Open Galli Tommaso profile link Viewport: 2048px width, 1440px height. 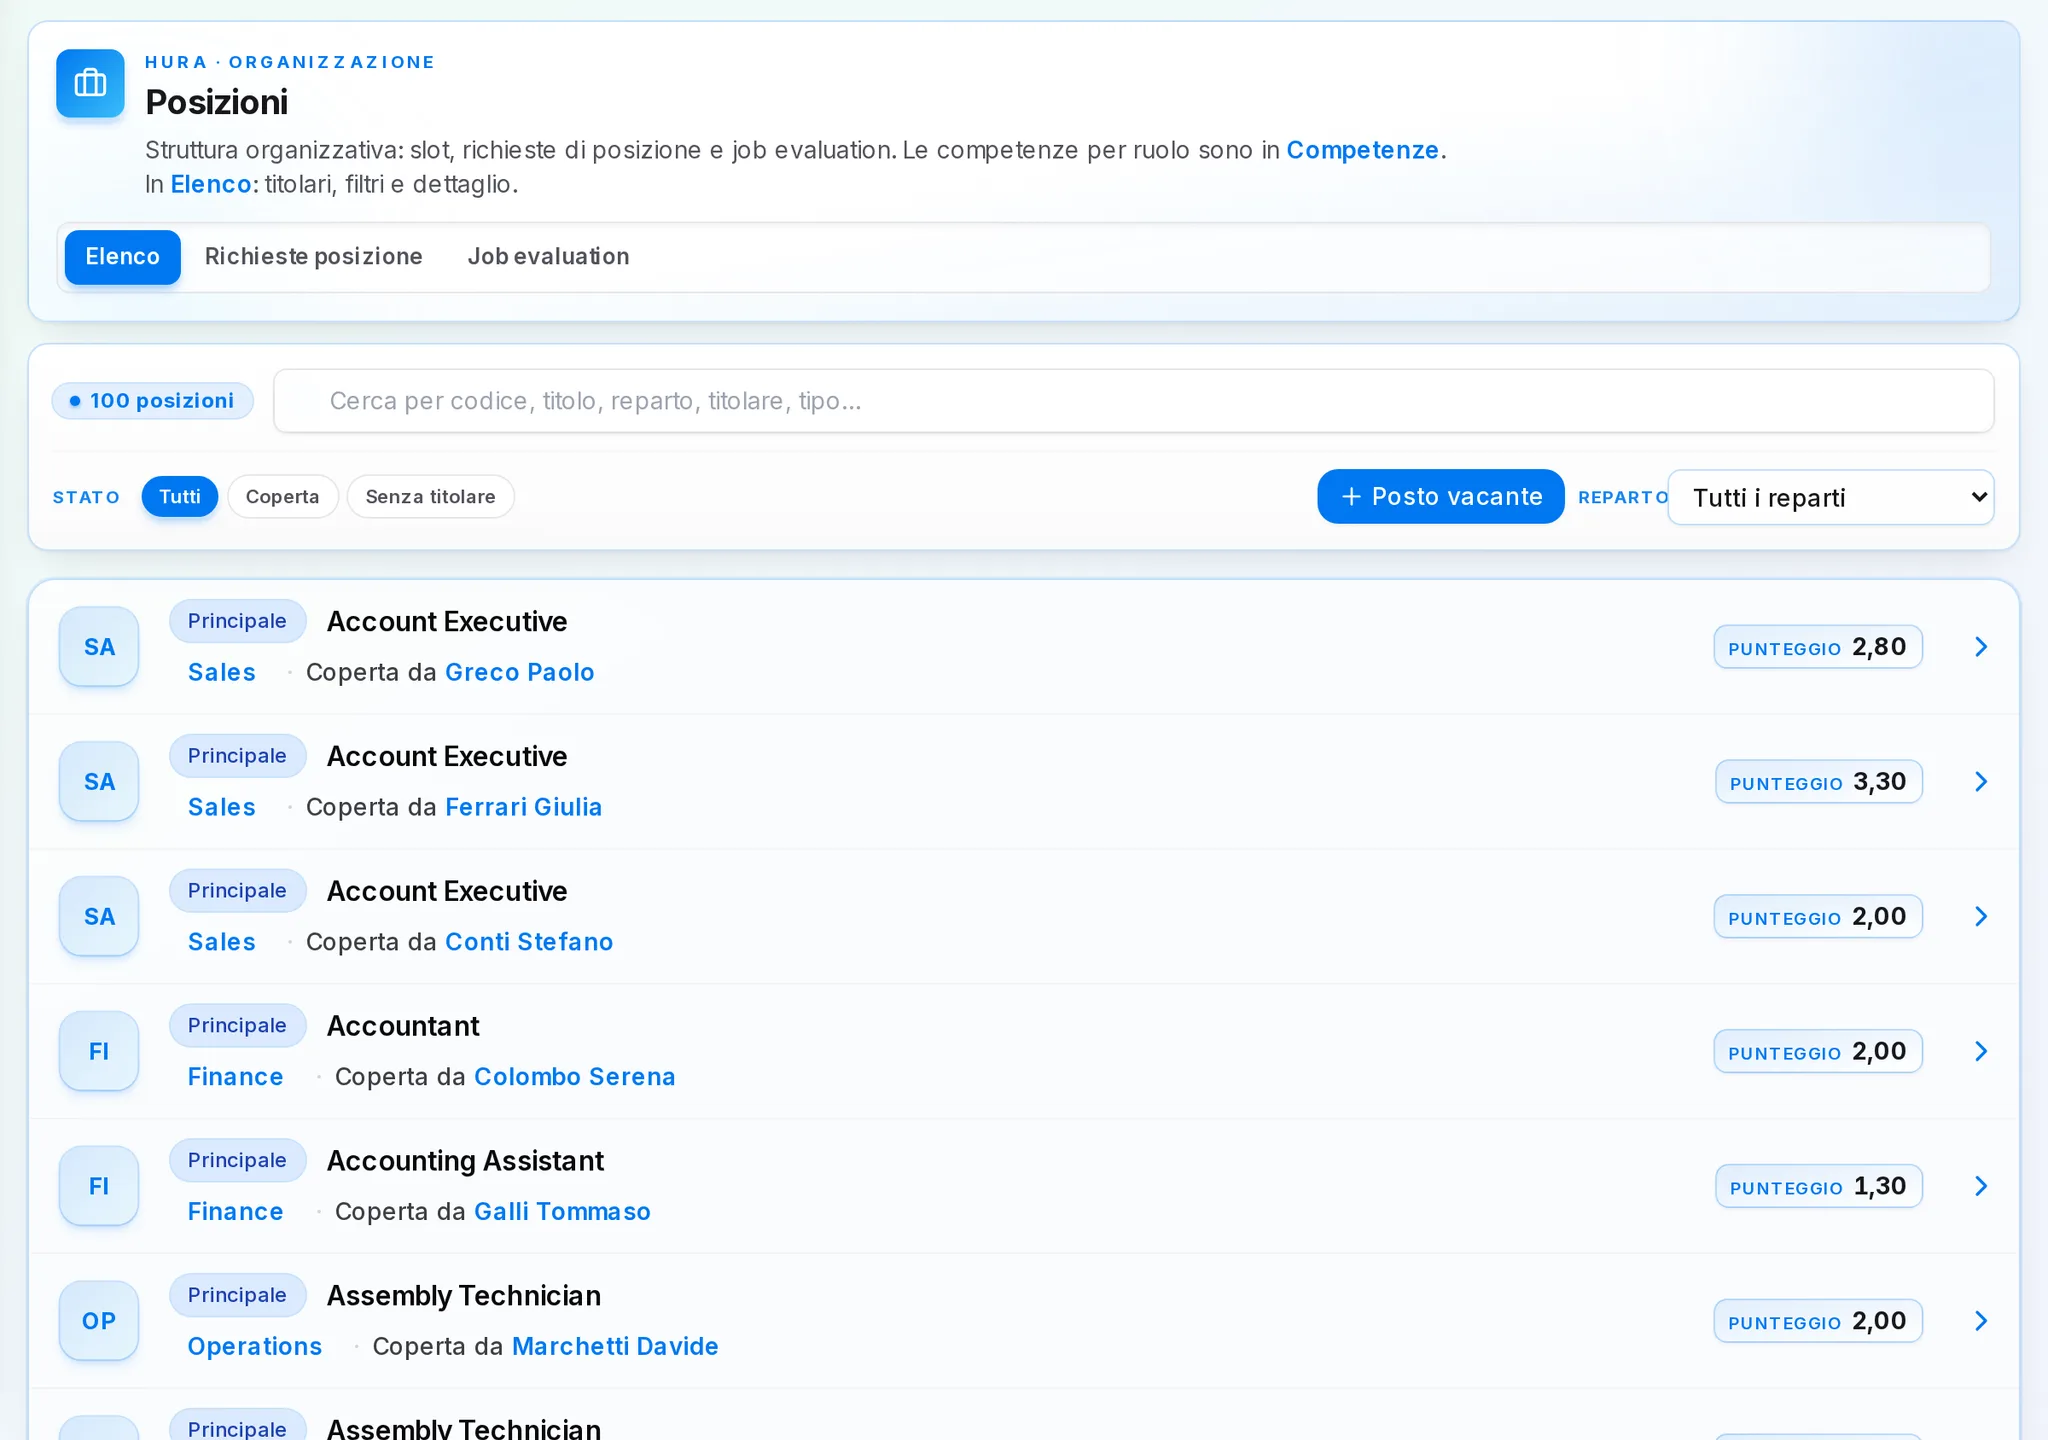[562, 1212]
